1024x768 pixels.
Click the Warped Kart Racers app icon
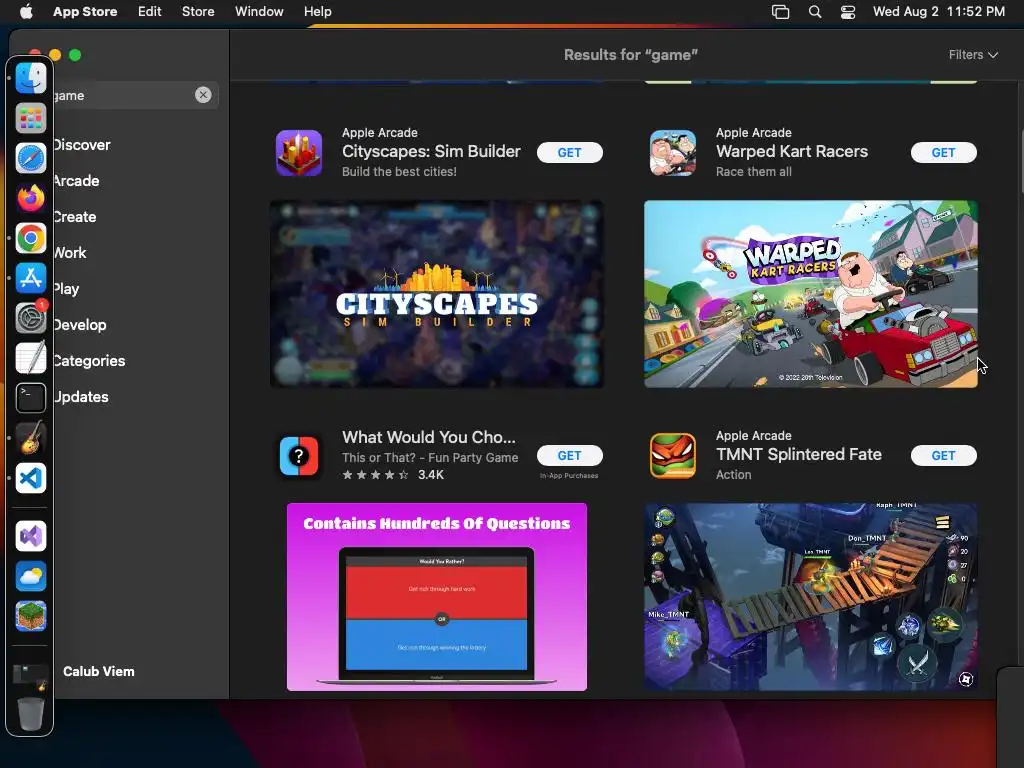click(673, 153)
